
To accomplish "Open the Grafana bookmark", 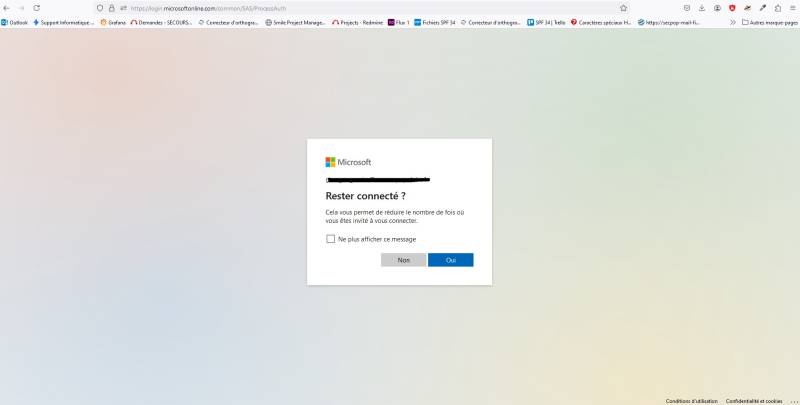I will point(113,22).
